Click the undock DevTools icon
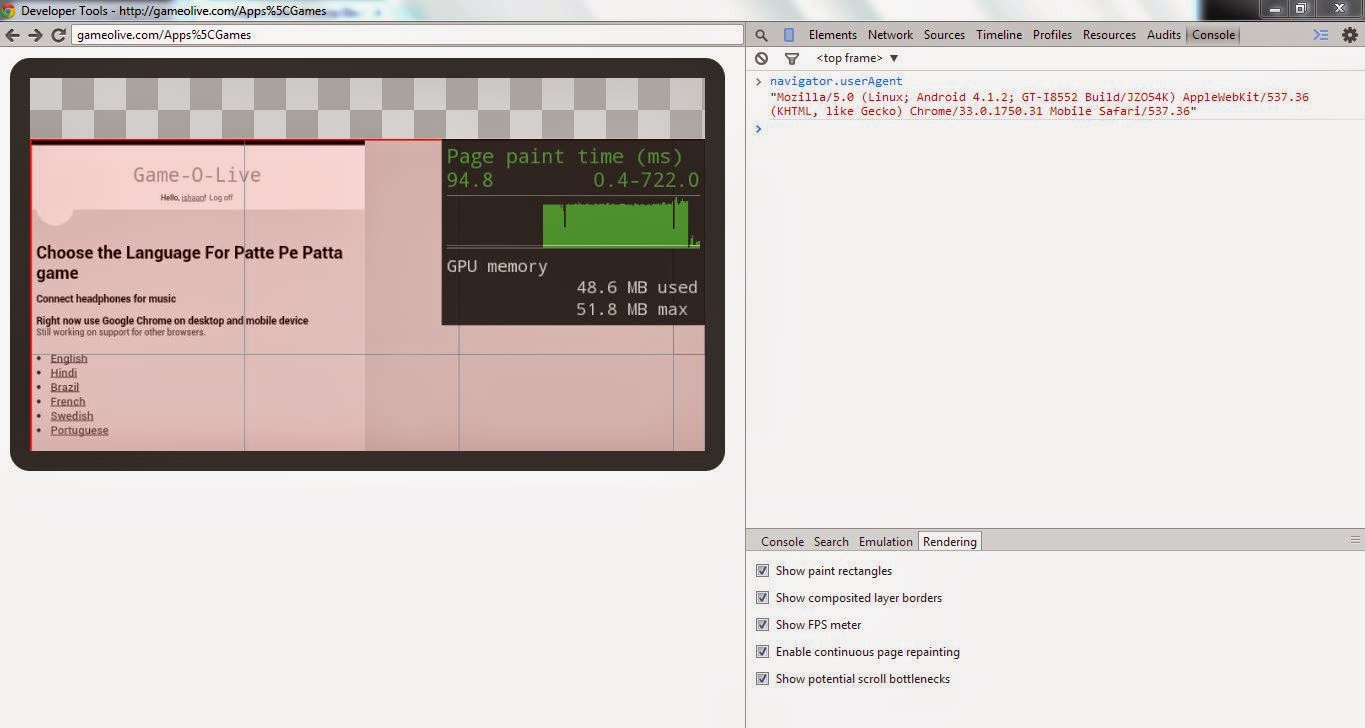 click(1321, 34)
